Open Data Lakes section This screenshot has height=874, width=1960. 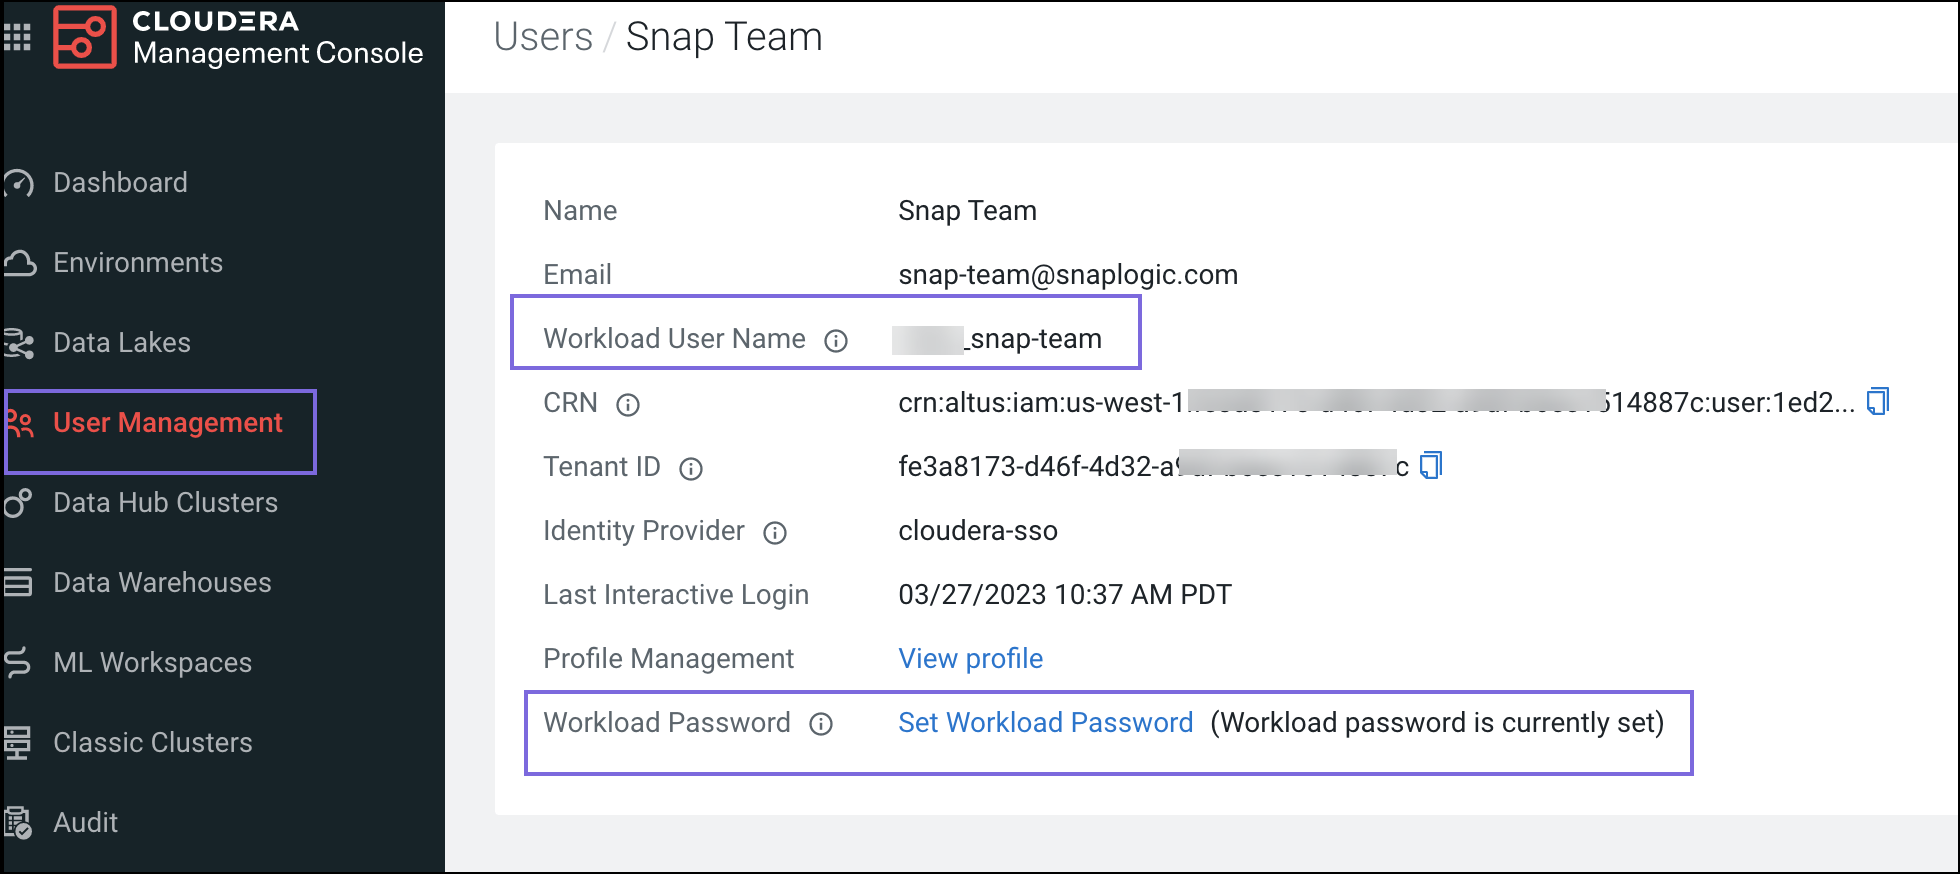pos(121,343)
